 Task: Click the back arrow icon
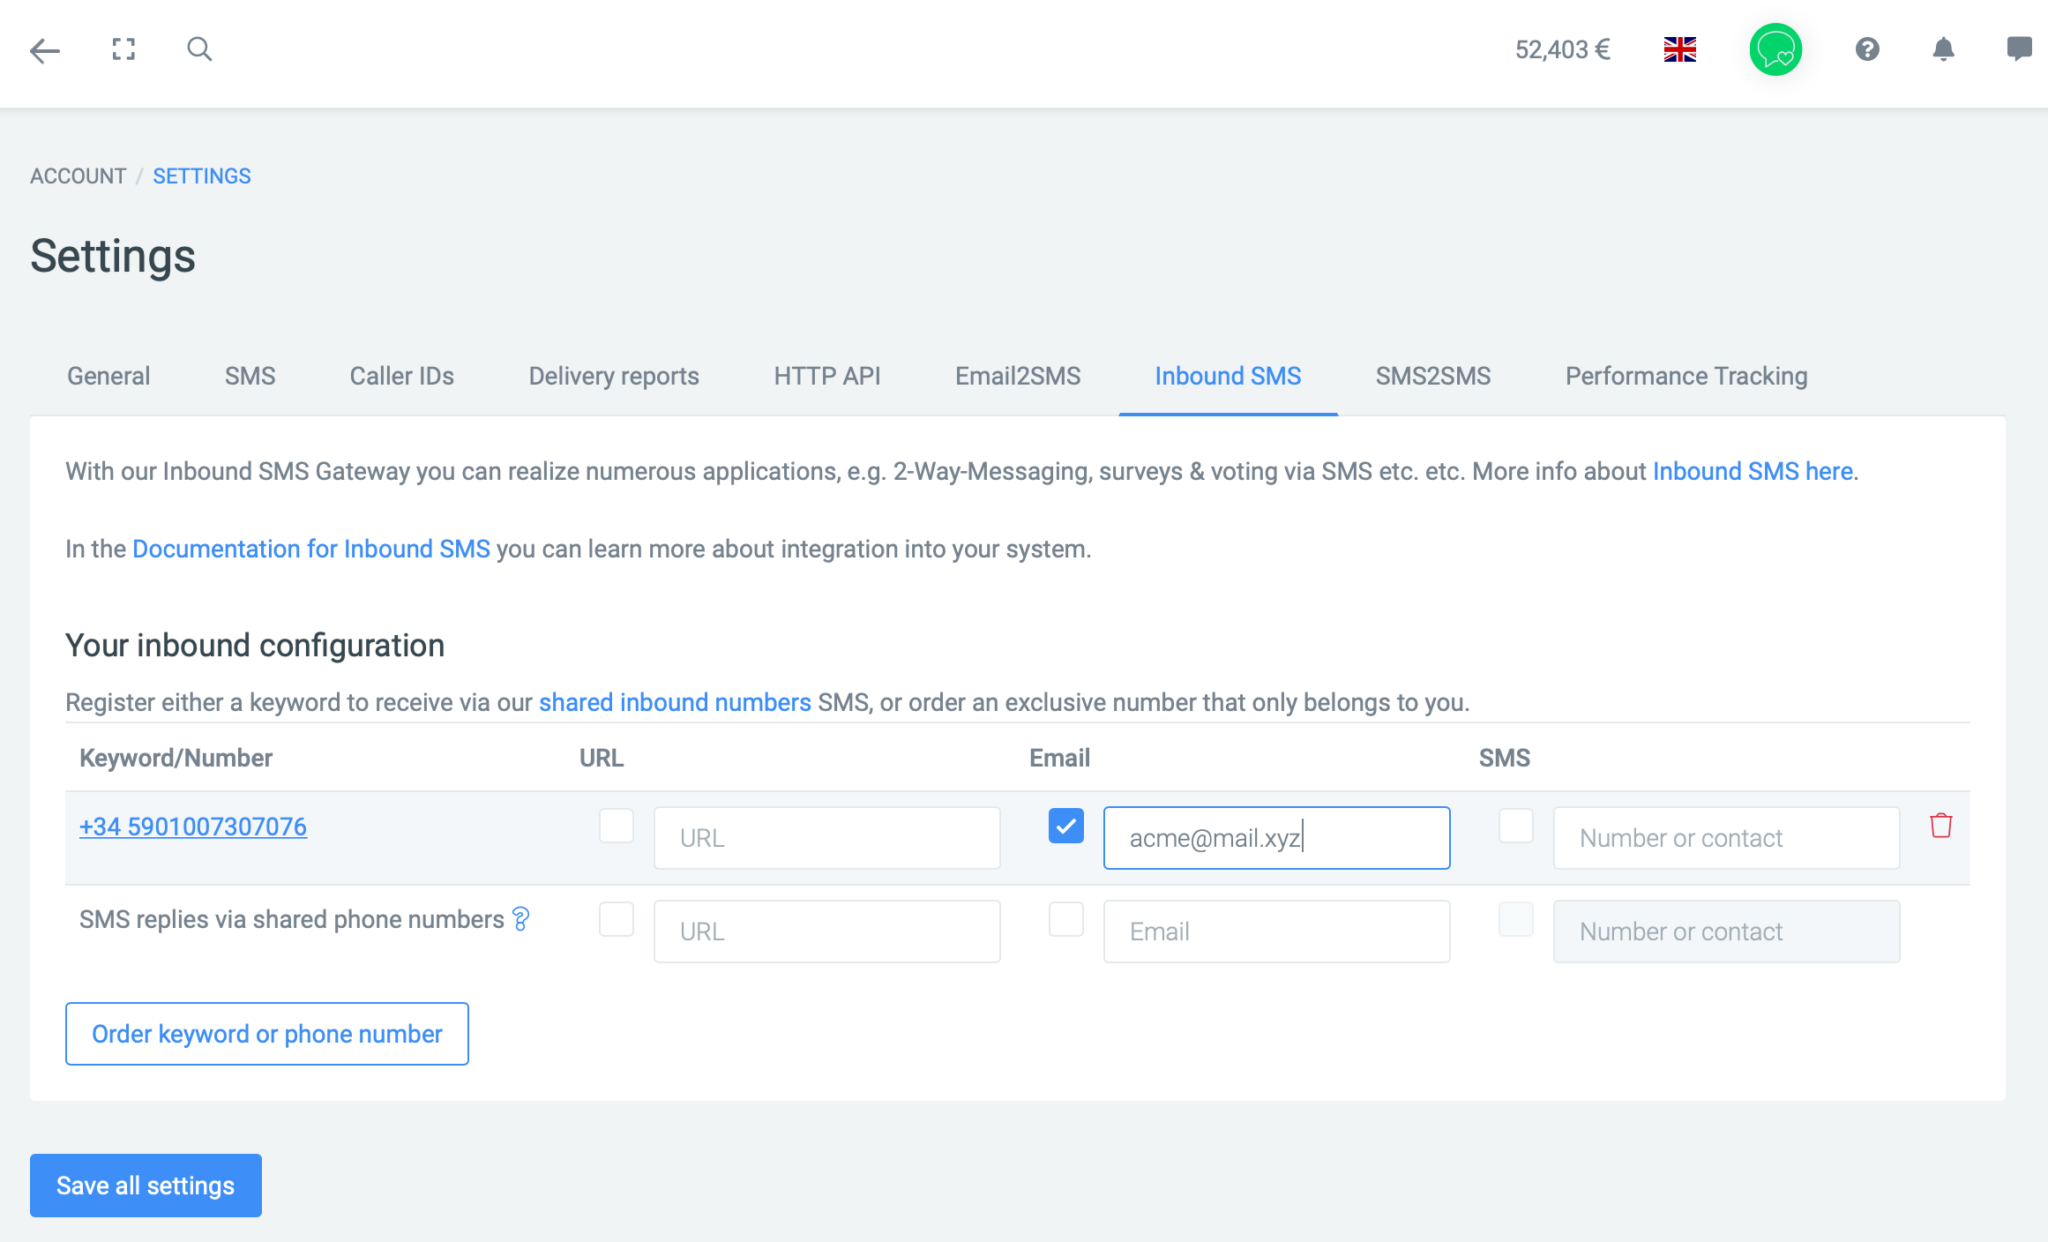click(44, 50)
